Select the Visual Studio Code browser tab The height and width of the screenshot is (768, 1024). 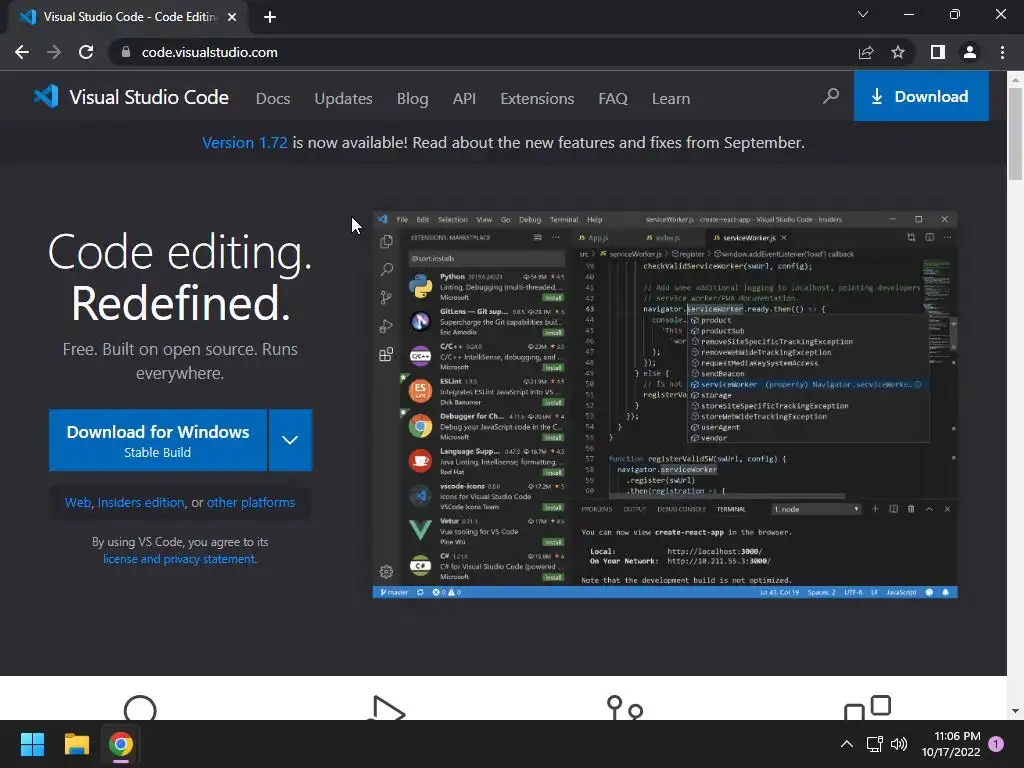pyautogui.click(x=129, y=17)
